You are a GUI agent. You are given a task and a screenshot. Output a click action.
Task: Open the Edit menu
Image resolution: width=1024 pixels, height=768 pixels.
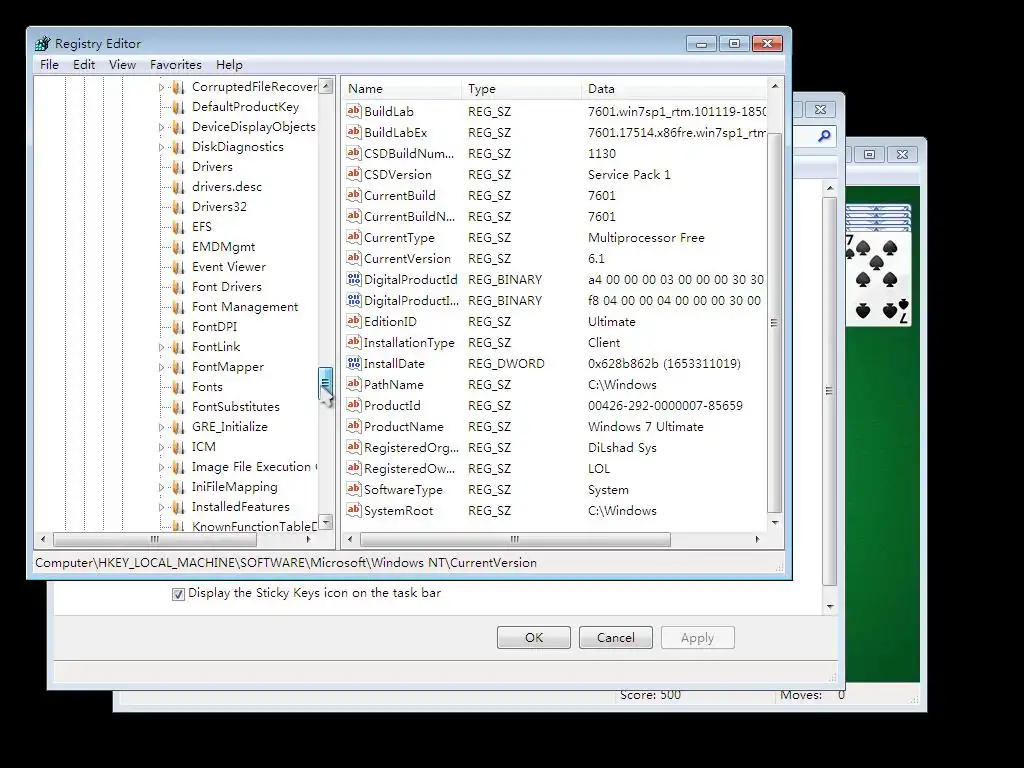[84, 65]
